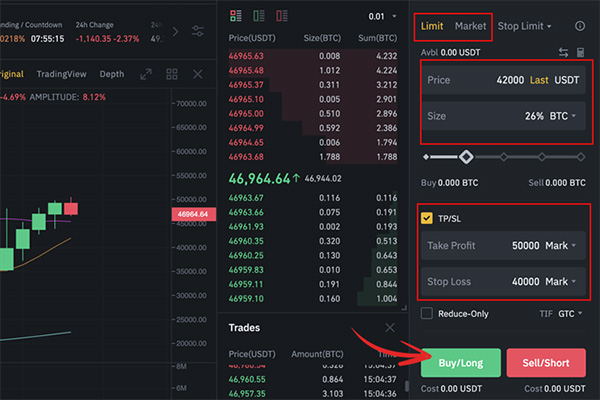The image size is (600, 400).
Task: Click the red Sell/Short button
Action: (x=546, y=362)
